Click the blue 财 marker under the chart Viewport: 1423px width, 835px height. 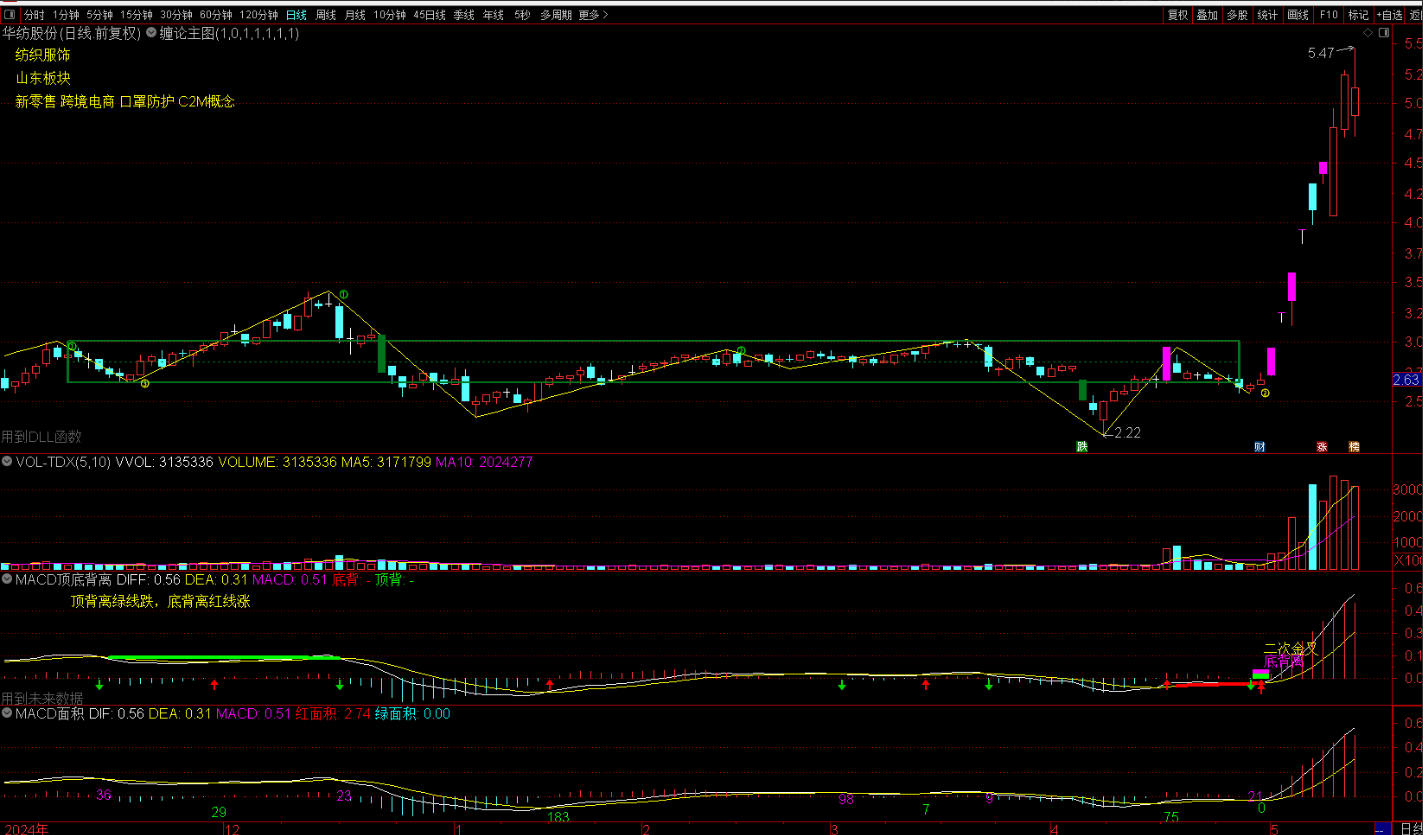coord(1260,447)
